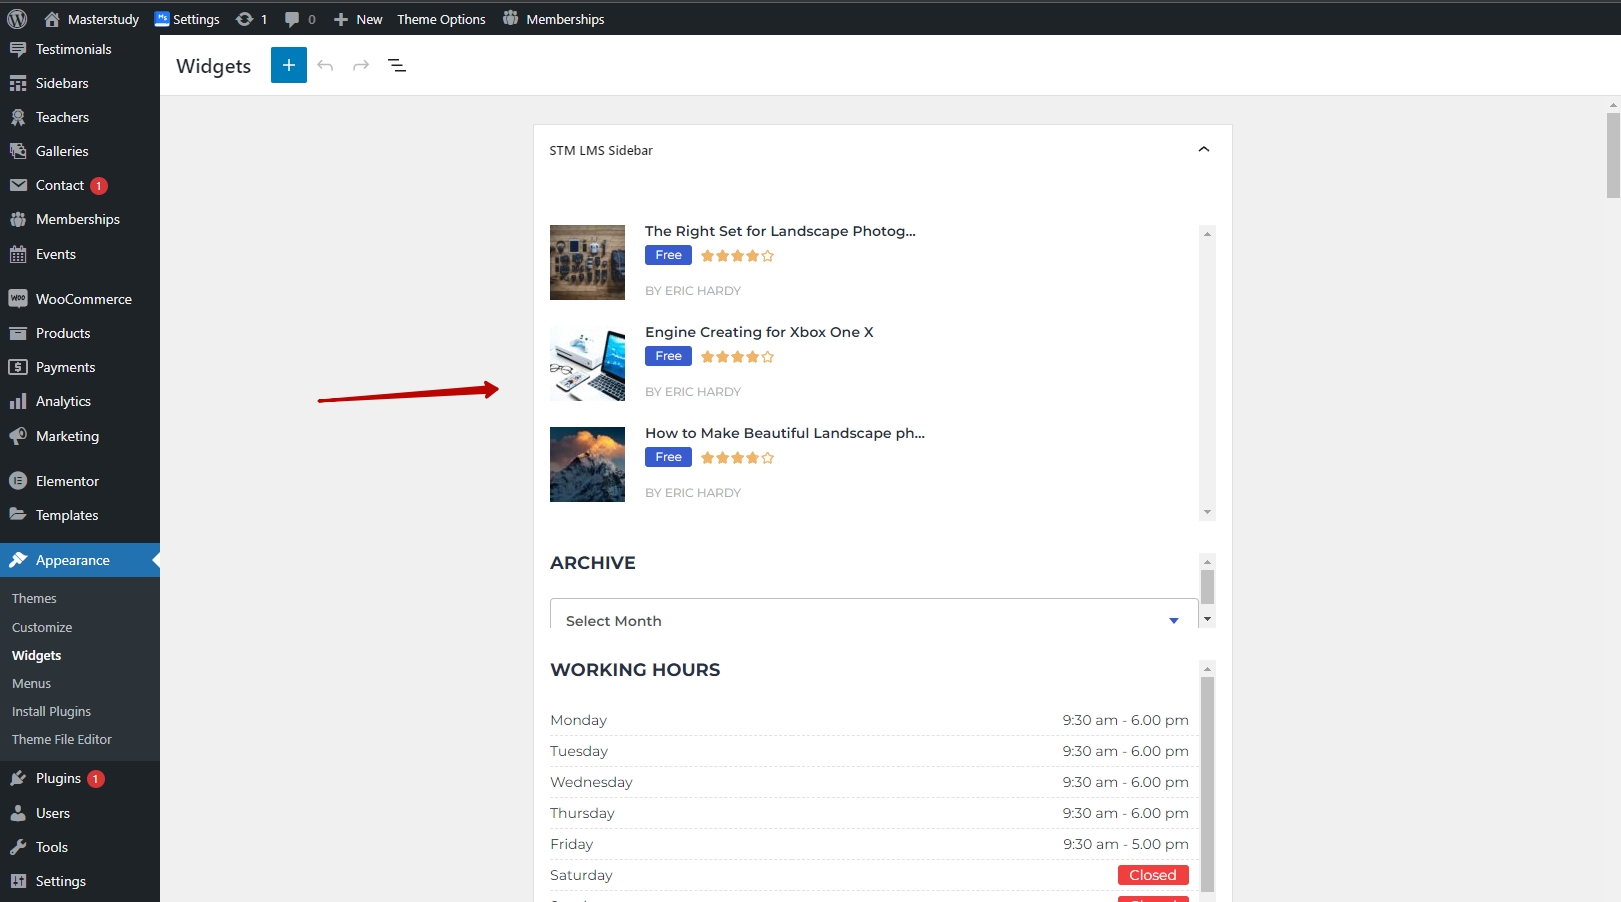Open WooCommerce in the sidebar
This screenshot has width=1621, height=902.
point(83,299)
